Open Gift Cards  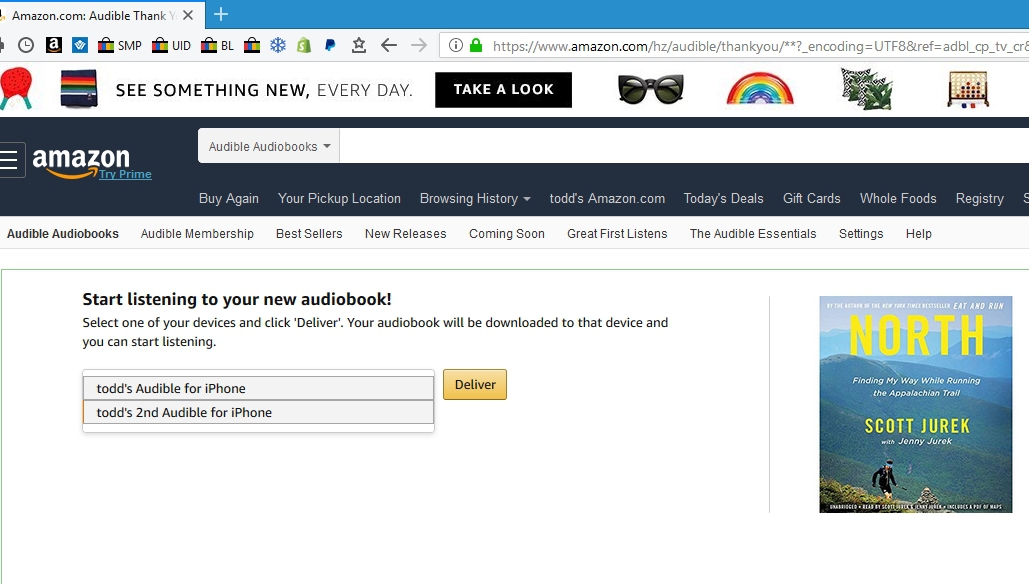coord(812,198)
